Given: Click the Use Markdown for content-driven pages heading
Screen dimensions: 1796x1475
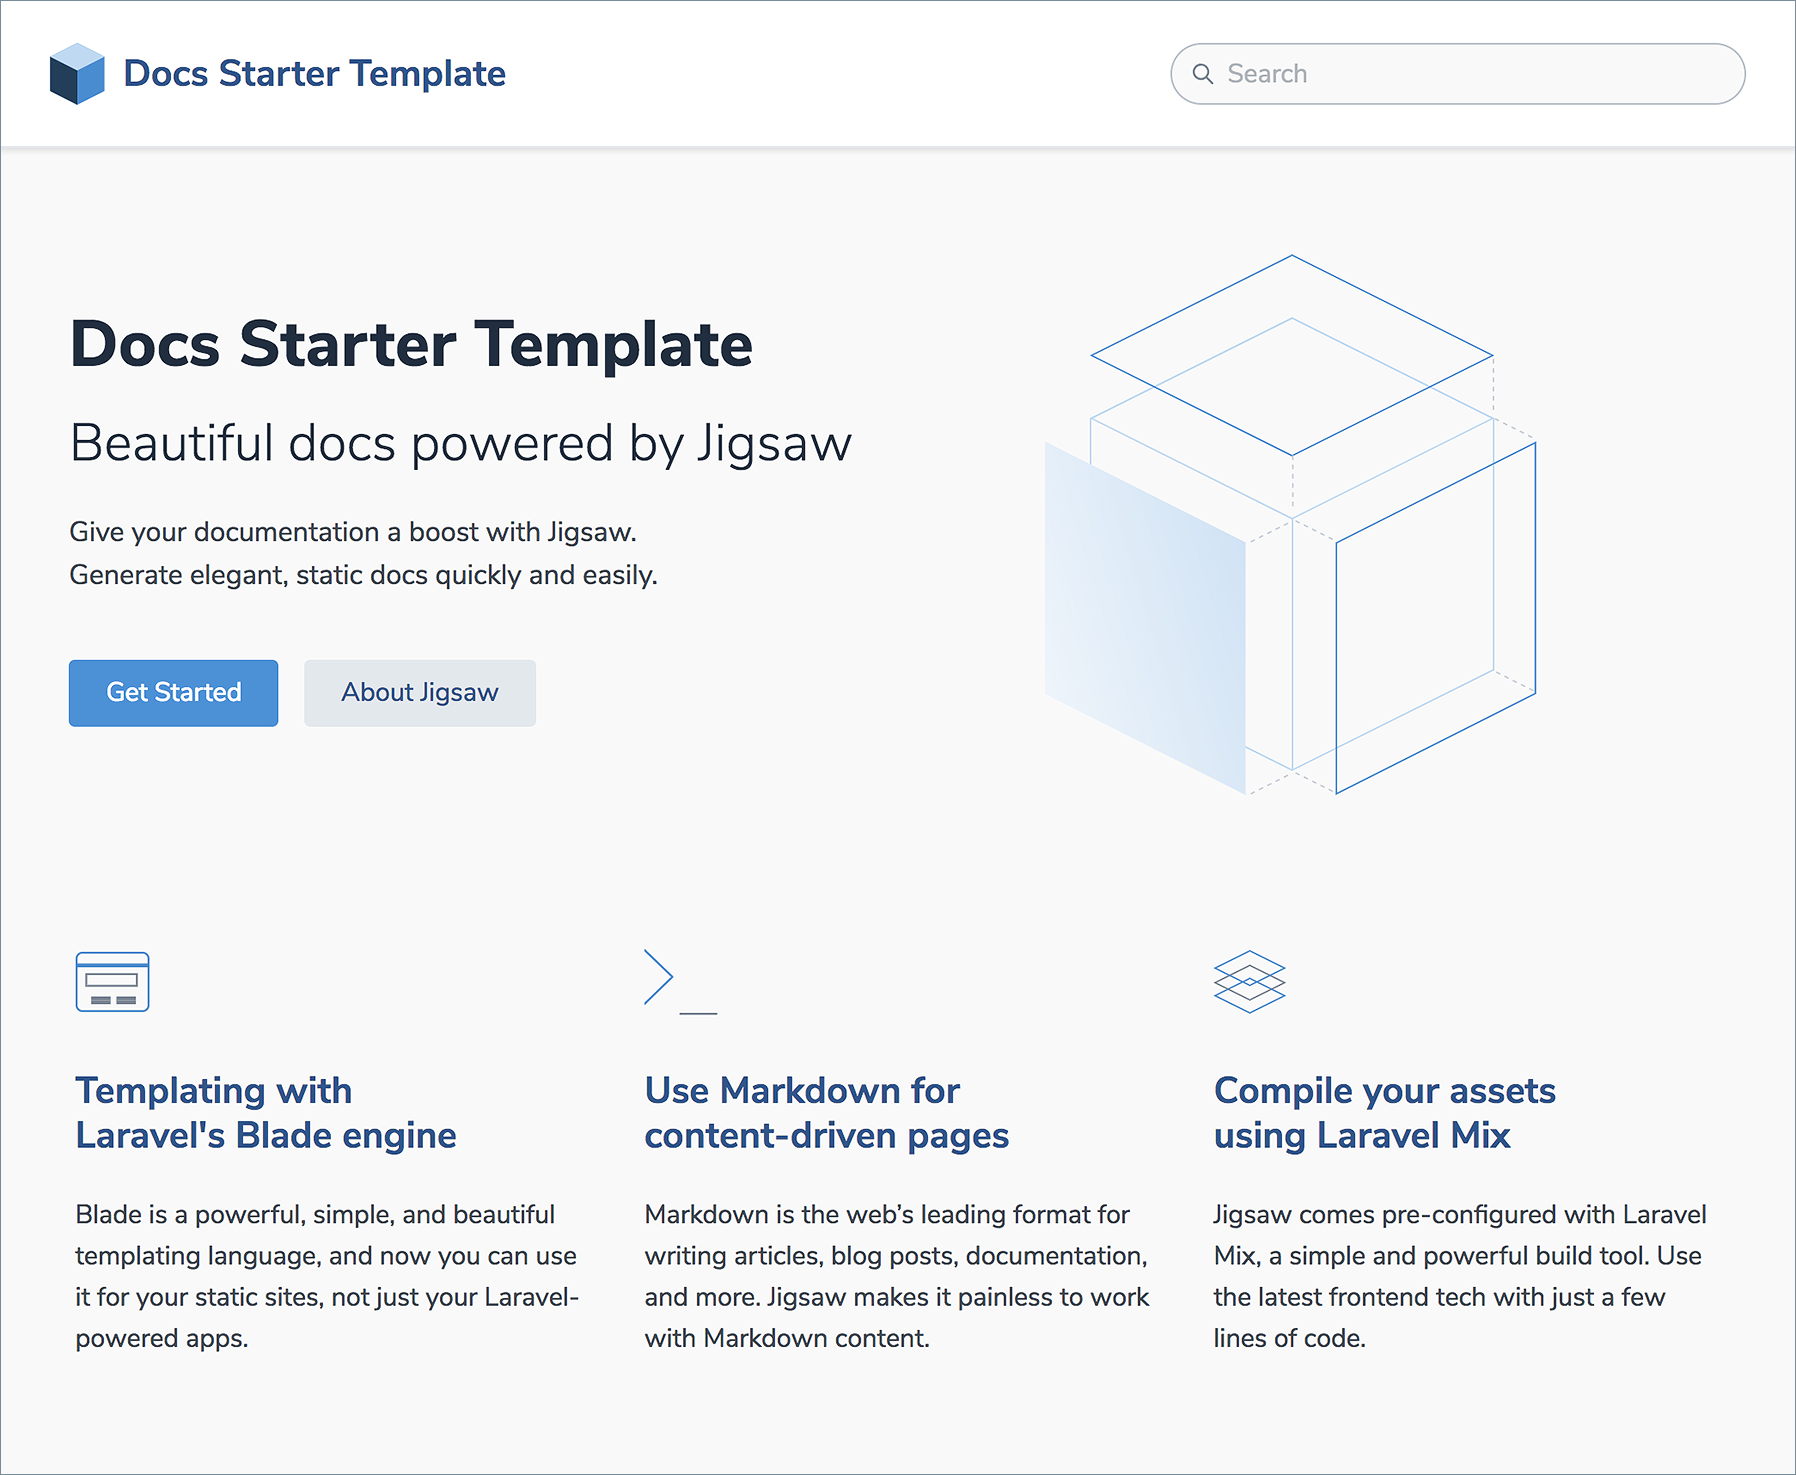Looking at the screenshot, I should point(827,1113).
